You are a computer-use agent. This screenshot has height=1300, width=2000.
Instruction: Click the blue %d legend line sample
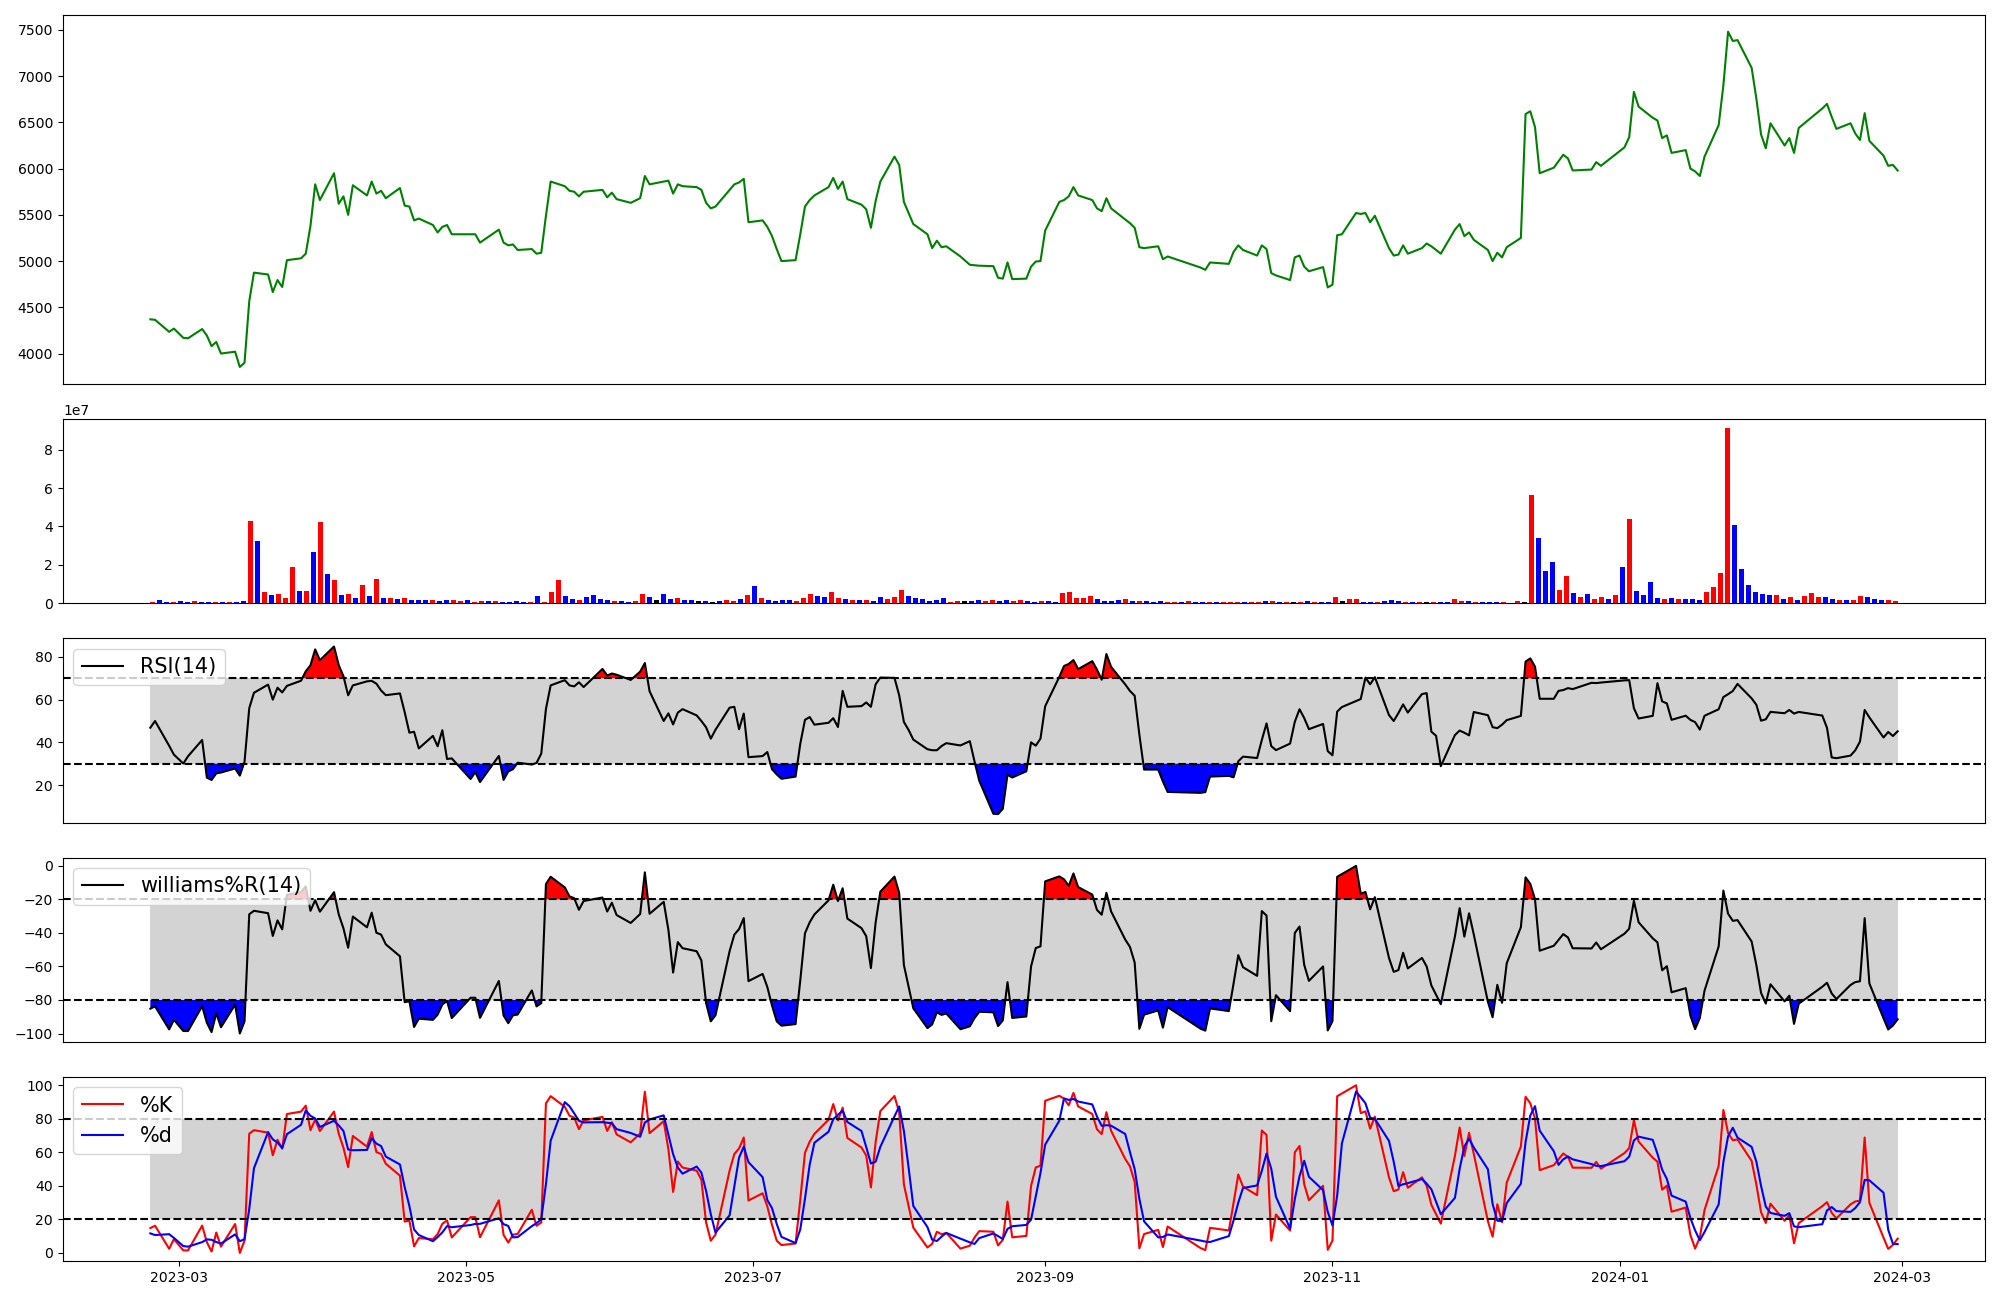point(103,1135)
